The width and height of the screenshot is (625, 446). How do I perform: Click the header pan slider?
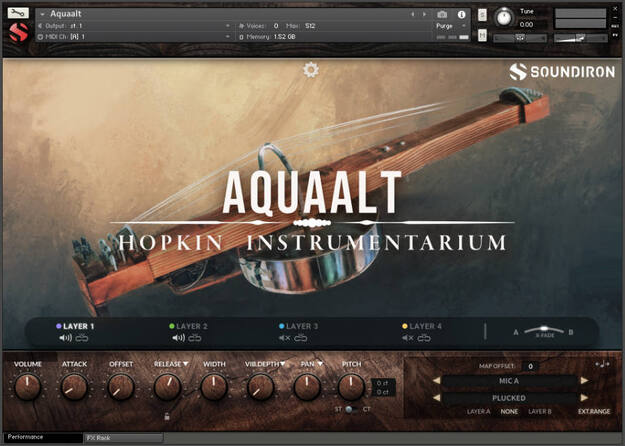[520, 38]
